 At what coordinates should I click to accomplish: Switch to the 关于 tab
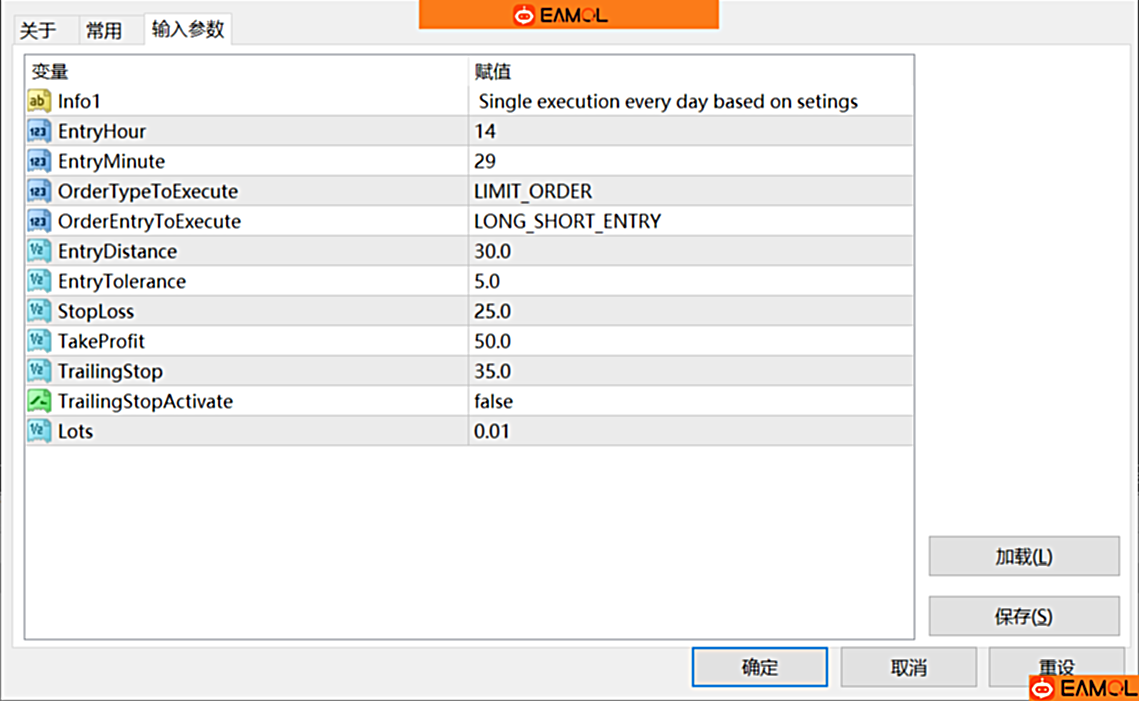(38, 31)
